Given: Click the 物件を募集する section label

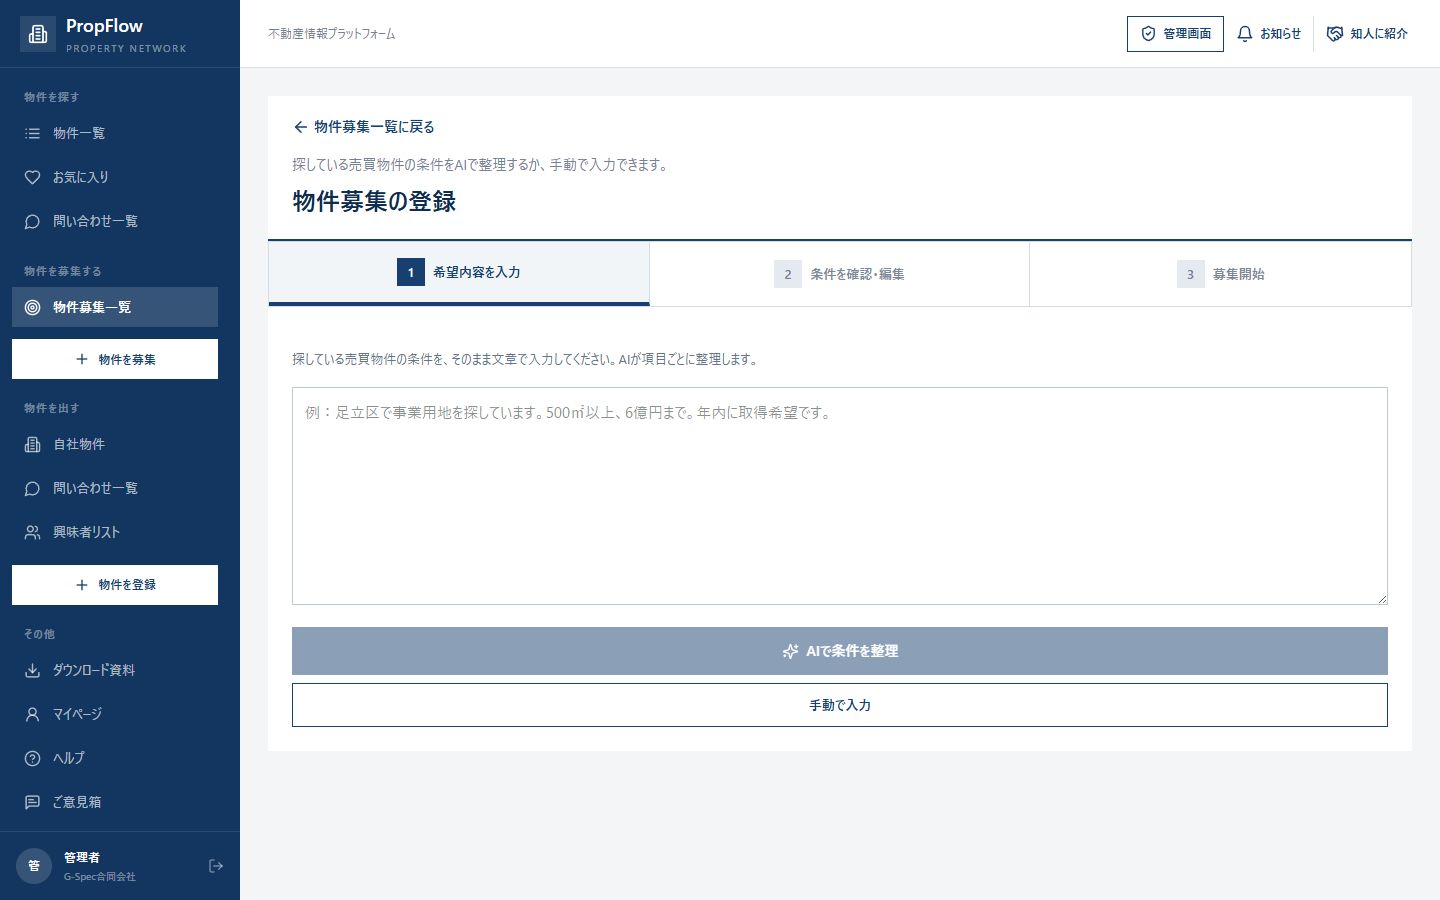Looking at the screenshot, I should (x=63, y=271).
